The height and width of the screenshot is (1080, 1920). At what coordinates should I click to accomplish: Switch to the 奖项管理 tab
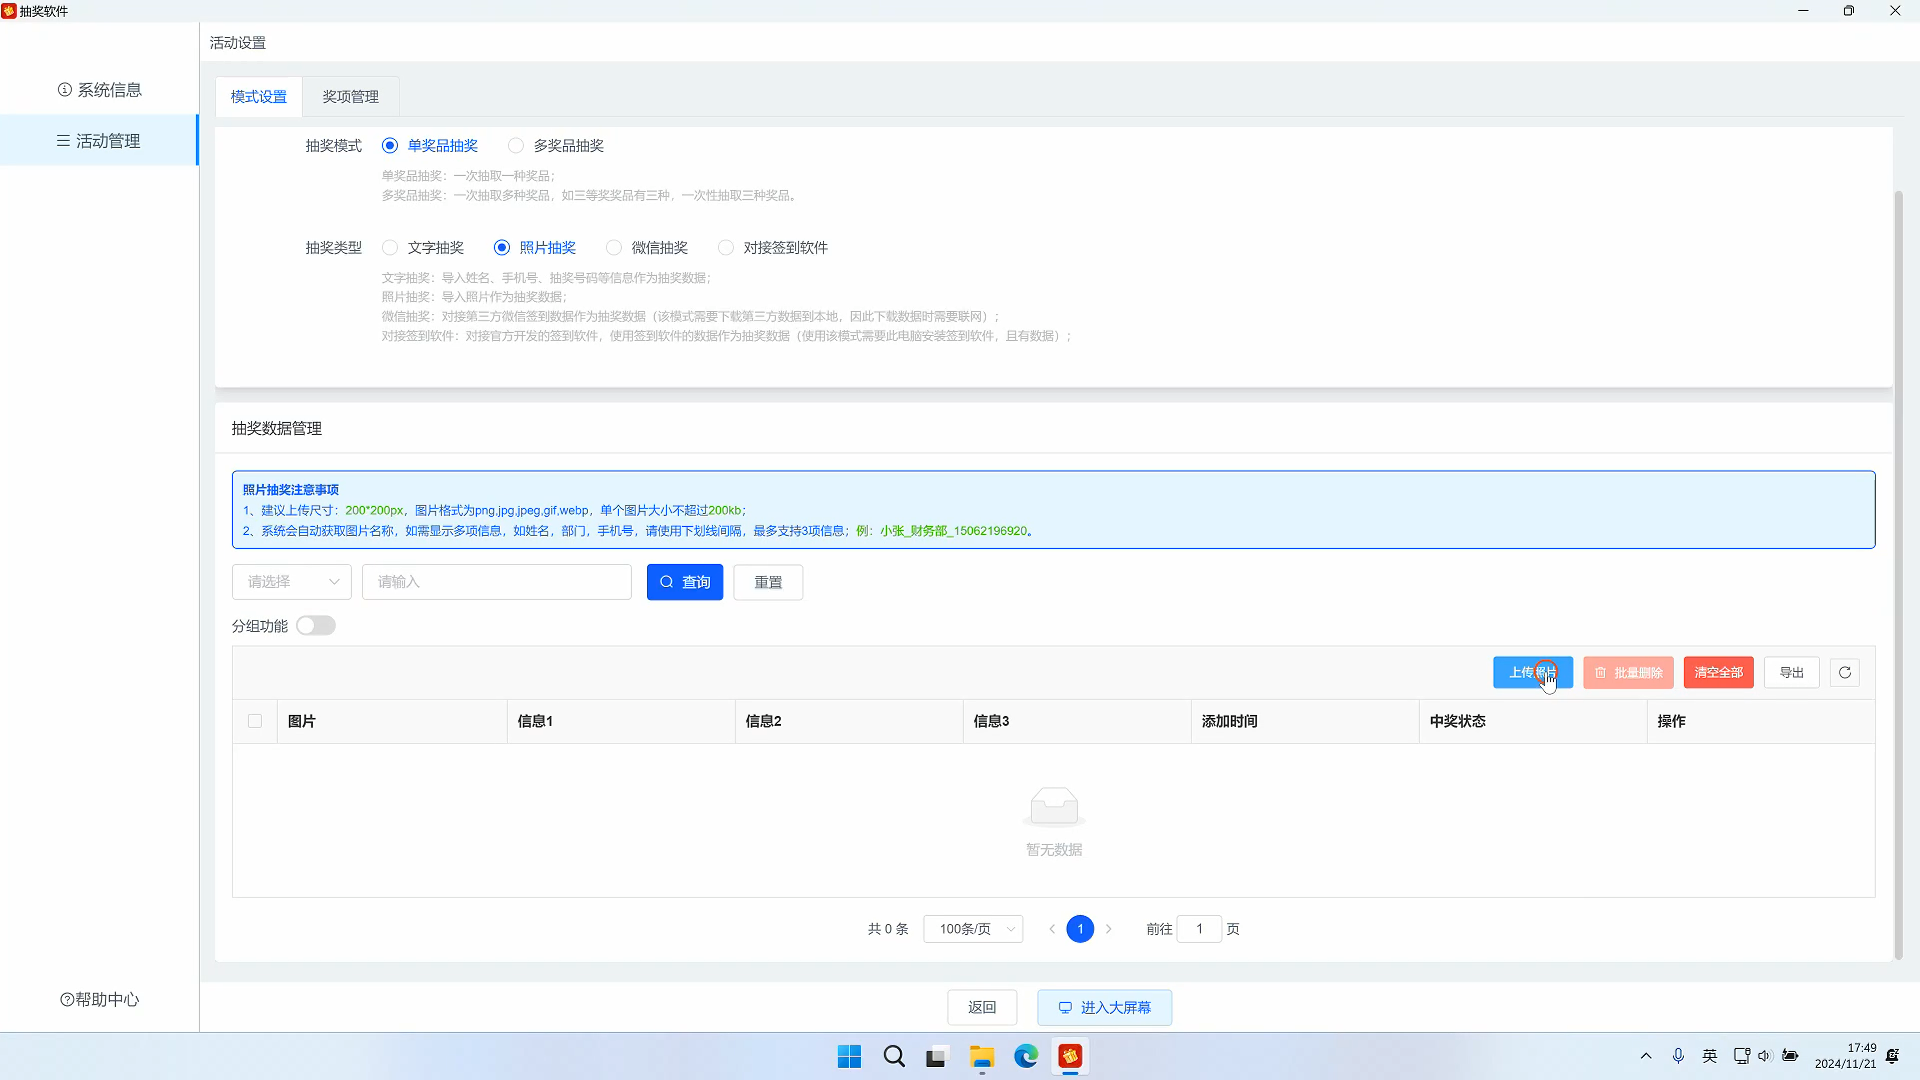[x=350, y=97]
